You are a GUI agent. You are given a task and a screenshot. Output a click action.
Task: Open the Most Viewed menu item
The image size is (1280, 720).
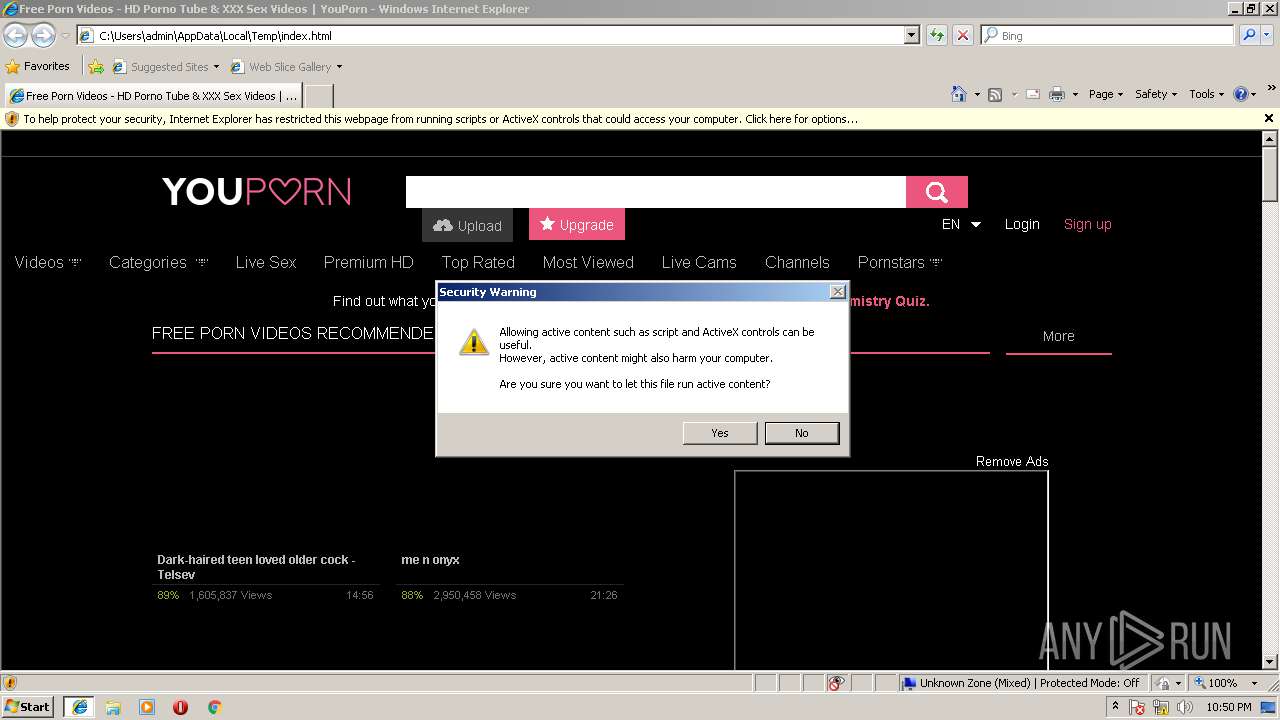click(588, 262)
